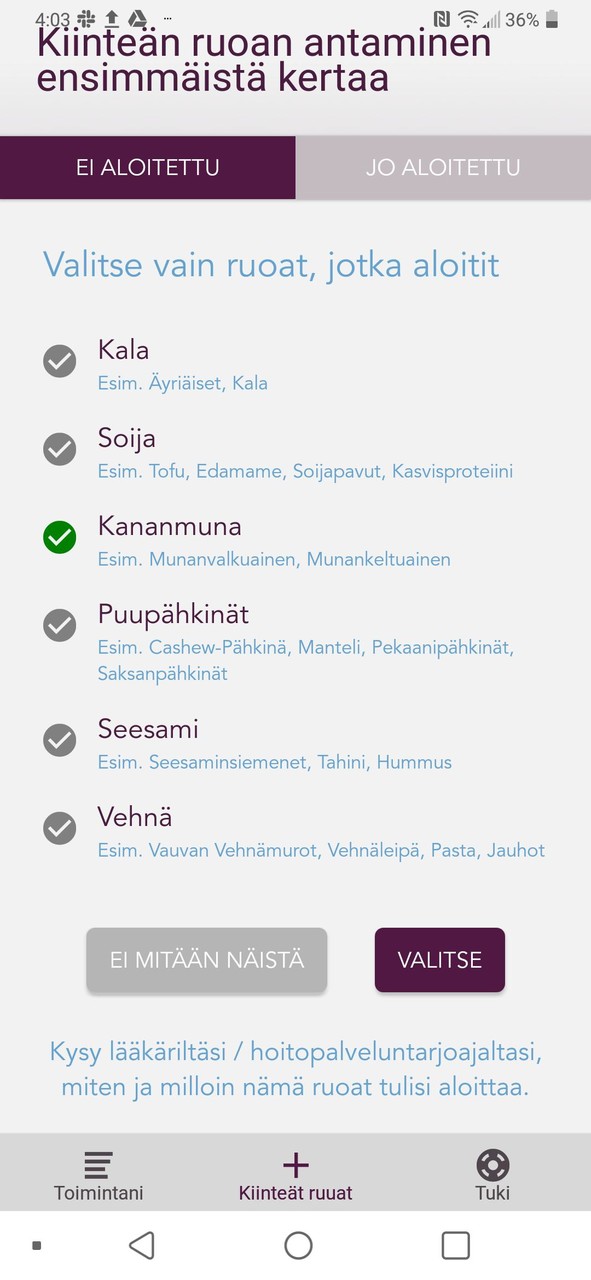Tap the battery indicator in the status bar
591x1280 pixels.
click(x=552, y=18)
